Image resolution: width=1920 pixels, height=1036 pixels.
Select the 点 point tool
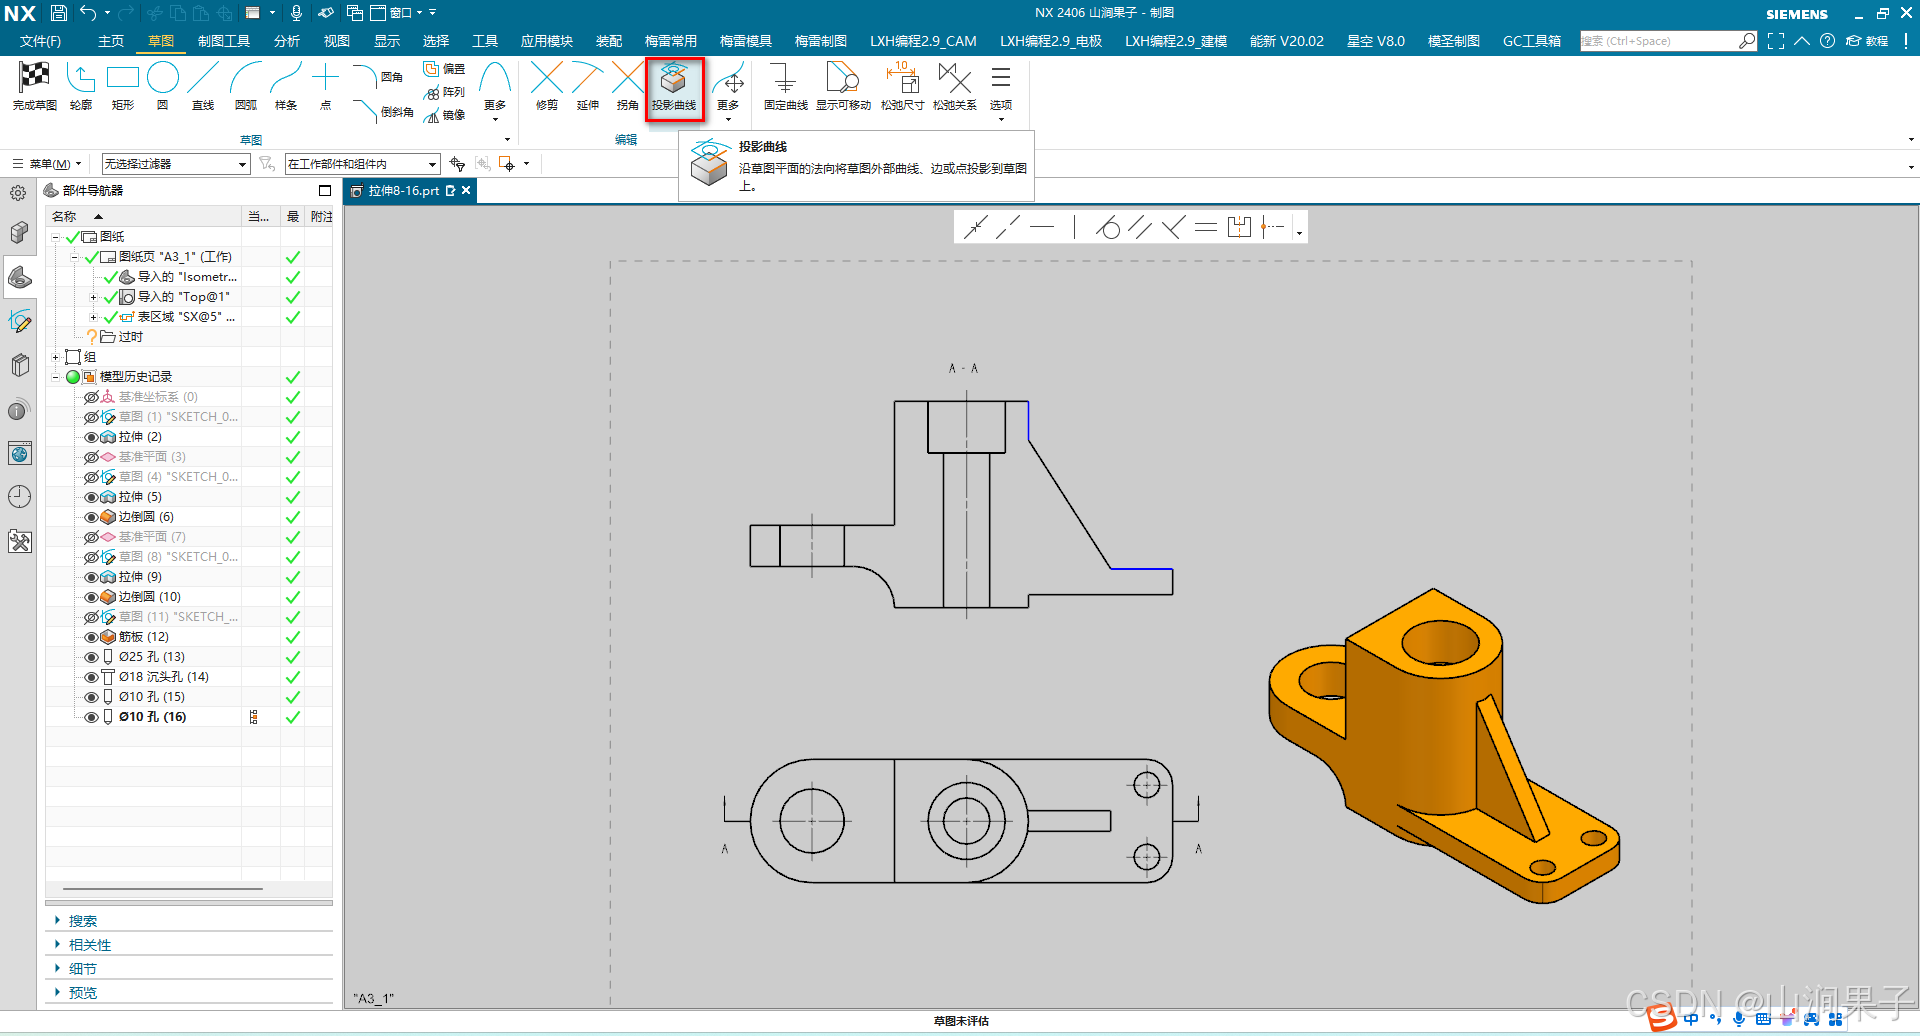(x=325, y=85)
